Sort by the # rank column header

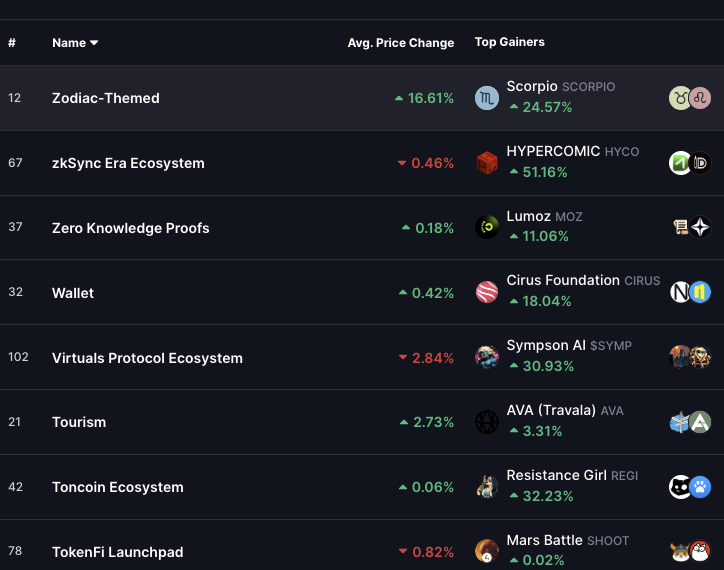pos(12,43)
